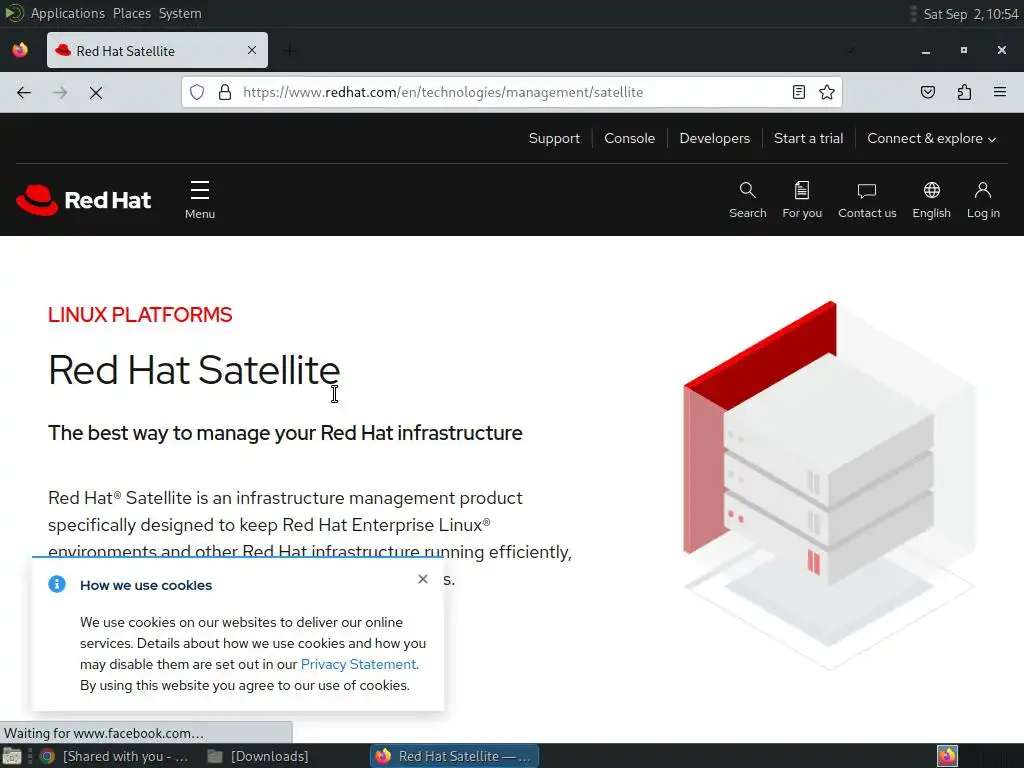The height and width of the screenshot is (768, 1024).
Task: Open the Pocket save icon
Action: (928, 92)
